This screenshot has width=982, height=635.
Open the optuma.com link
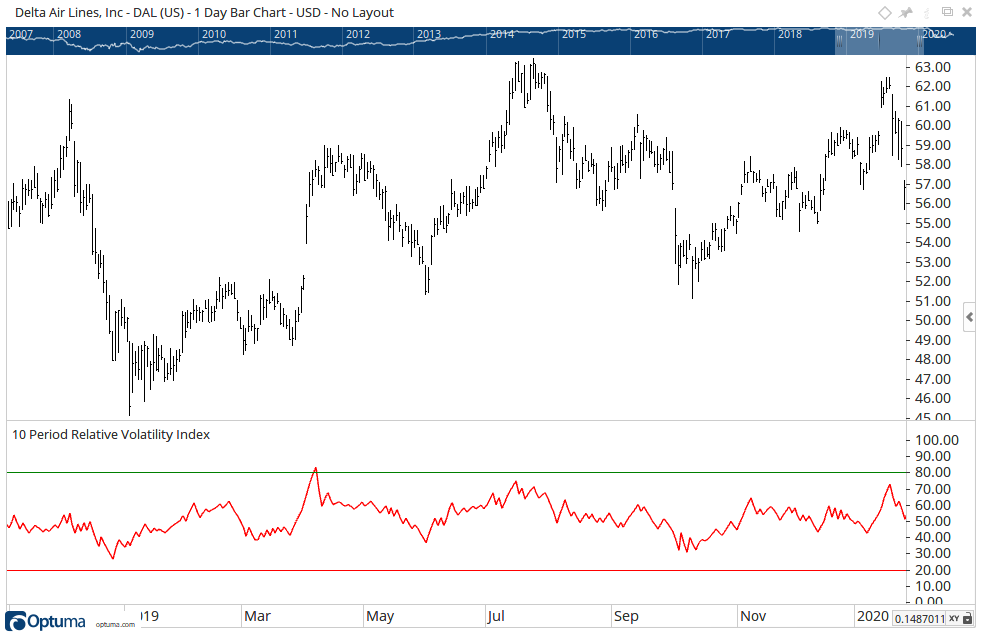point(115,624)
